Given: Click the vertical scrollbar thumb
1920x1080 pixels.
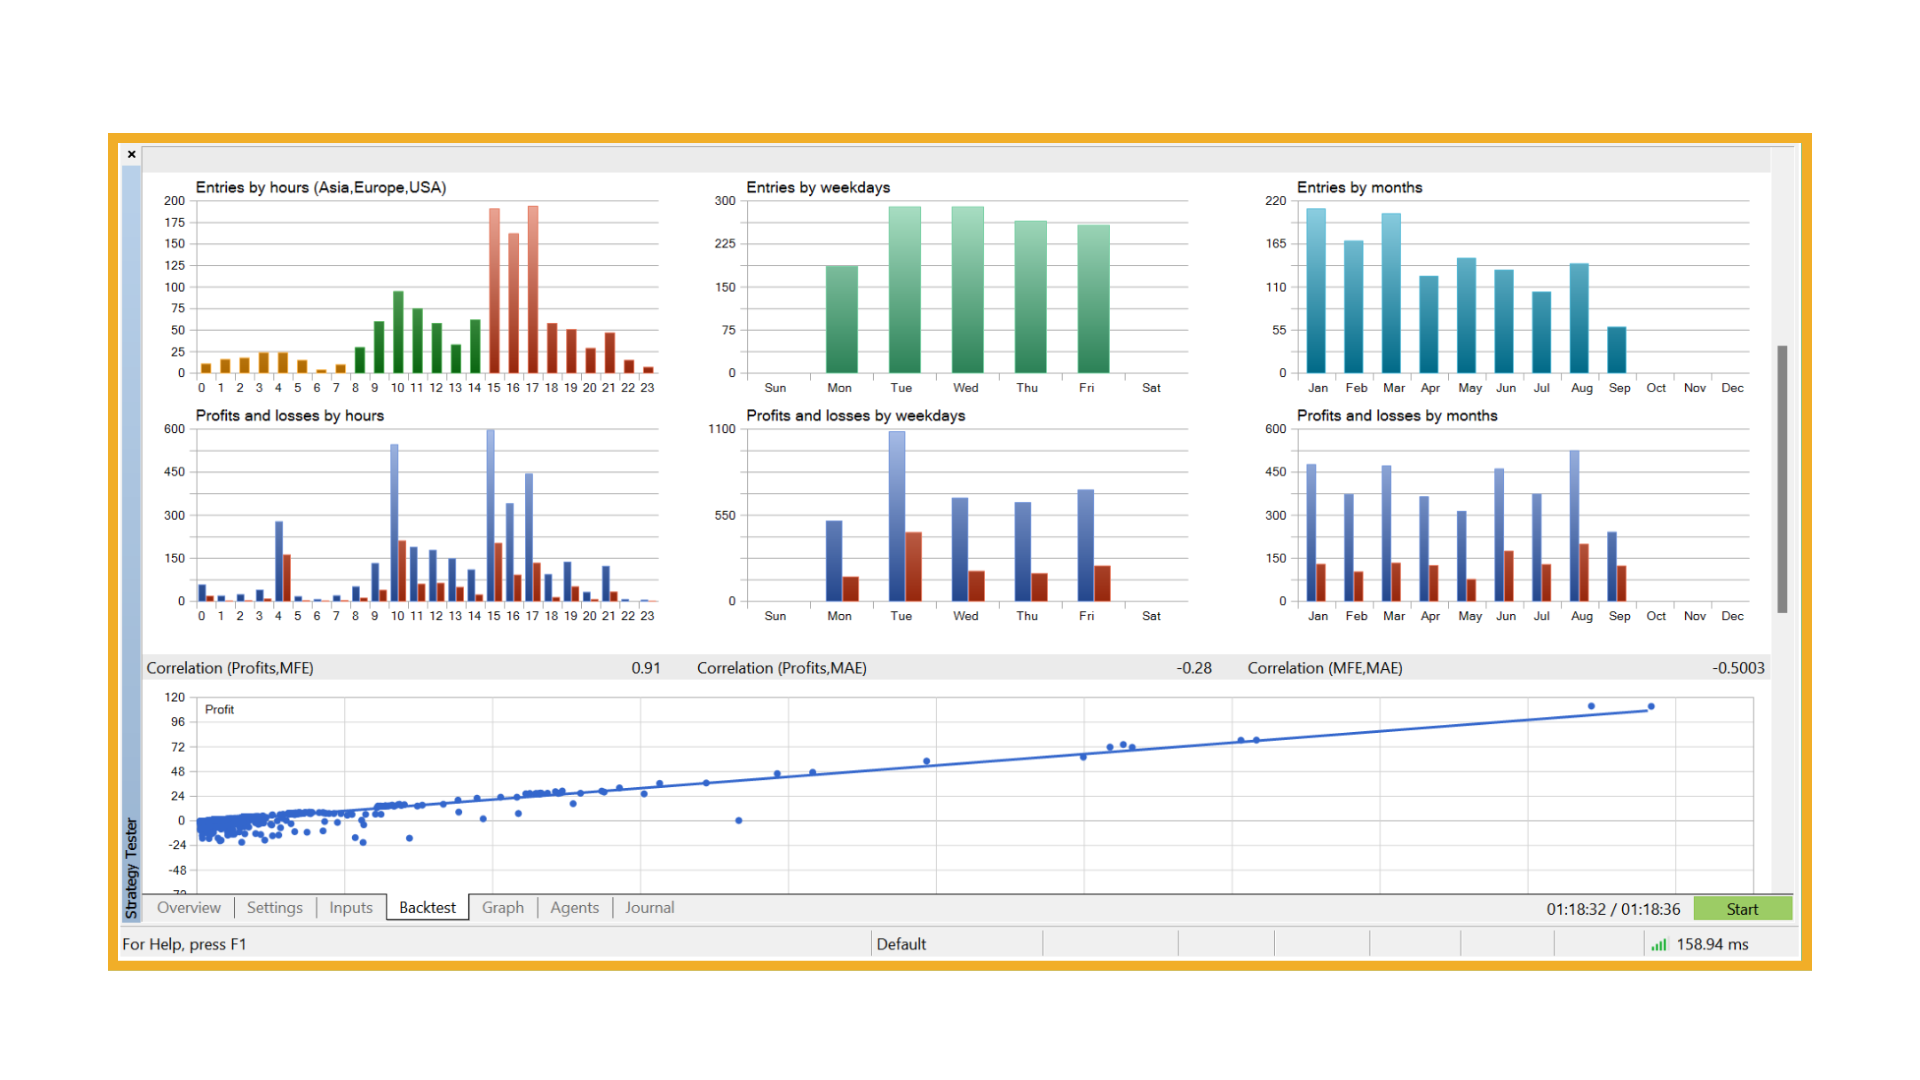Looking at the screenshot, I should (x=1781, y=478).
